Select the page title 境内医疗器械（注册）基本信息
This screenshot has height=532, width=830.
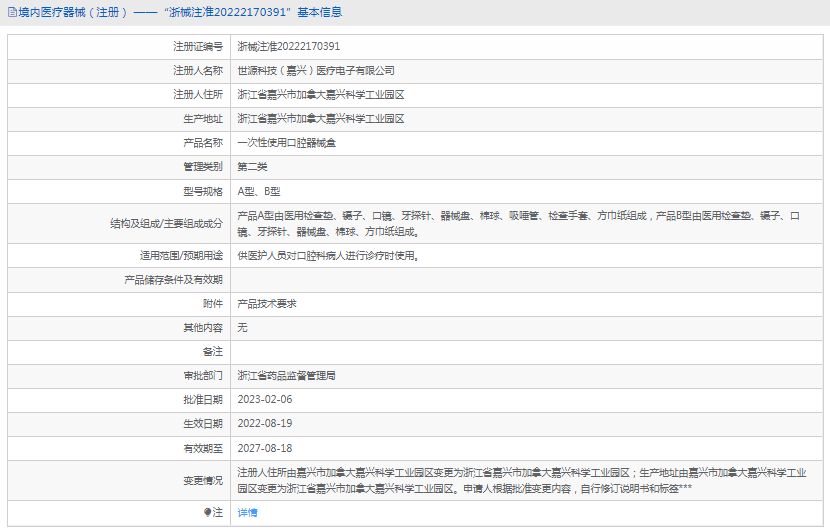(180, 12)
